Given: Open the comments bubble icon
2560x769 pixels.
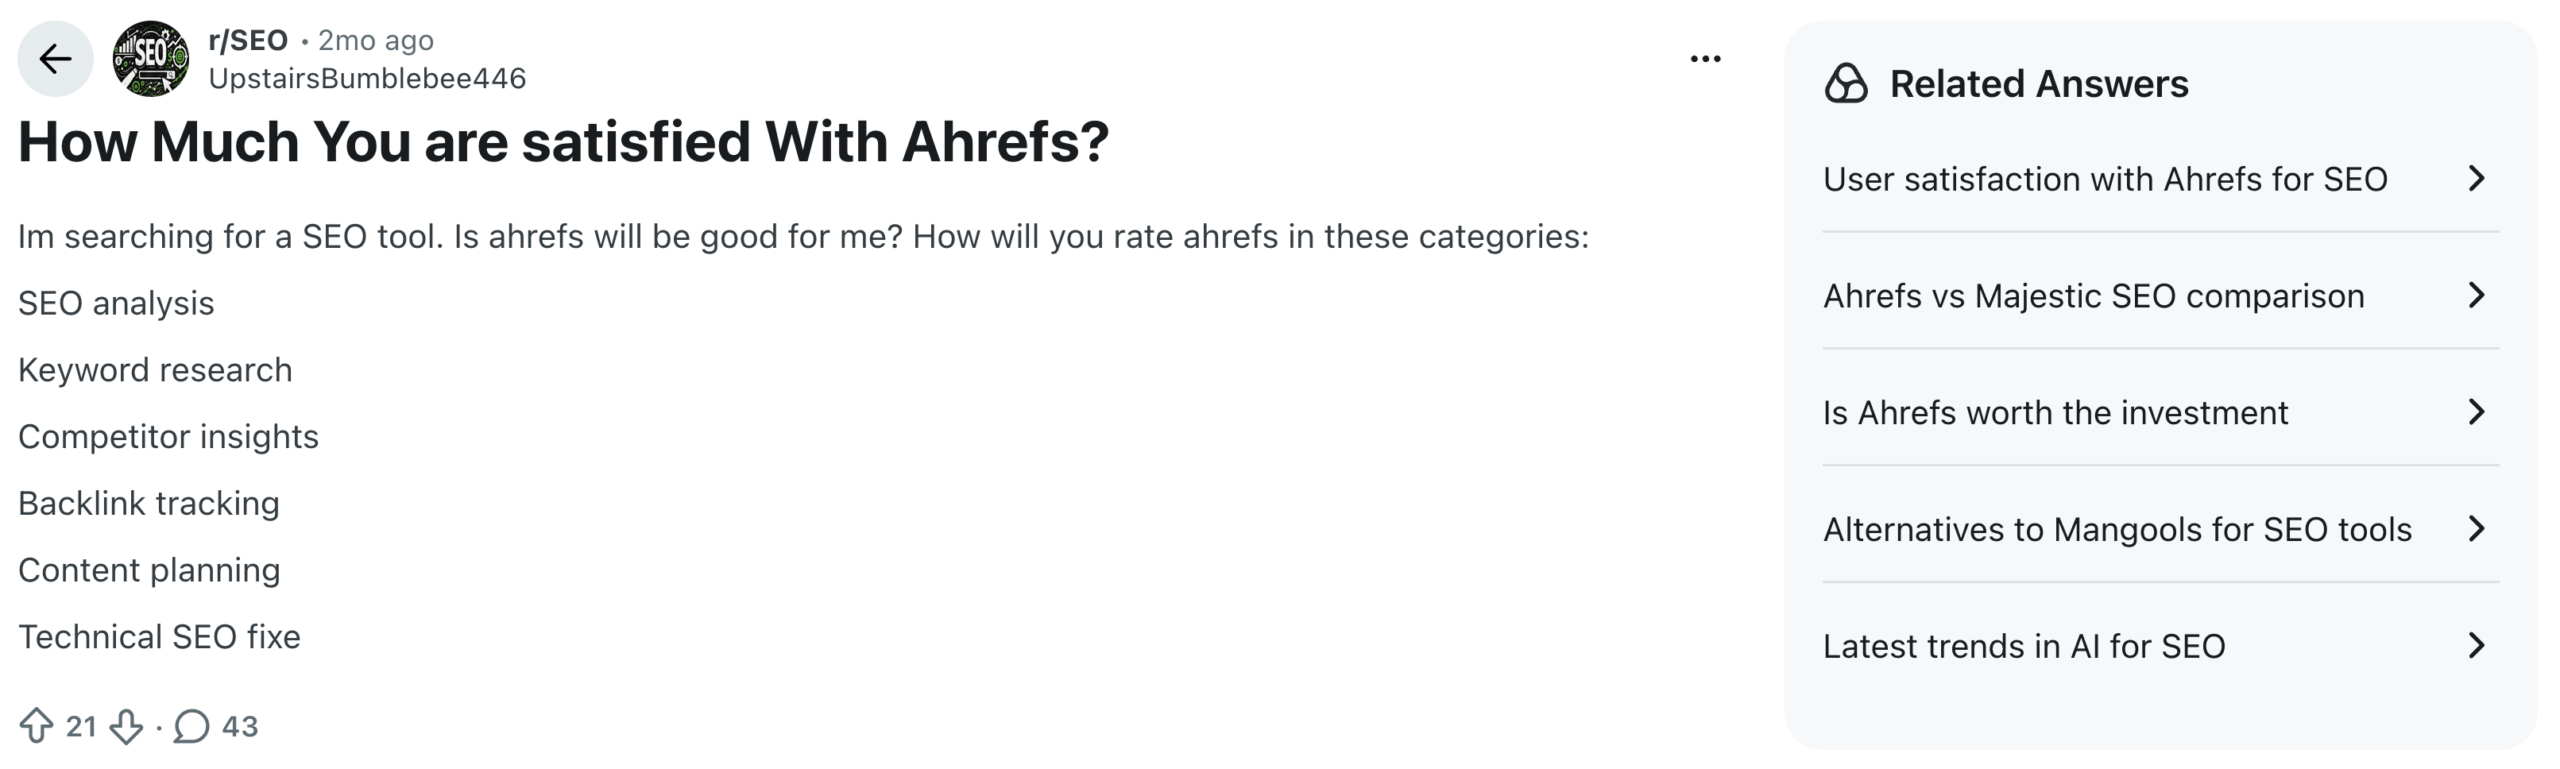Looking at the screenshot, I should coord(191,726).
